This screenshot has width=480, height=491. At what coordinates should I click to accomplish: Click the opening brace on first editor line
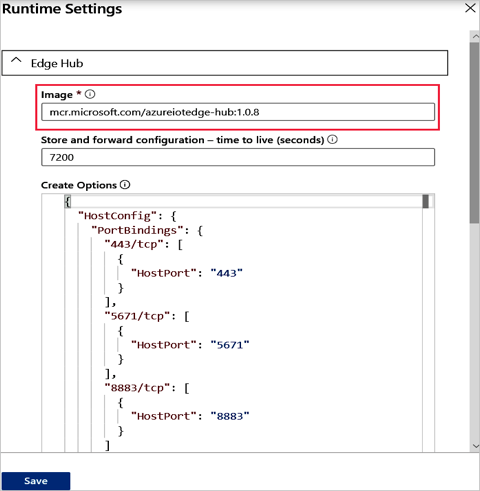(x=68, y=201)
